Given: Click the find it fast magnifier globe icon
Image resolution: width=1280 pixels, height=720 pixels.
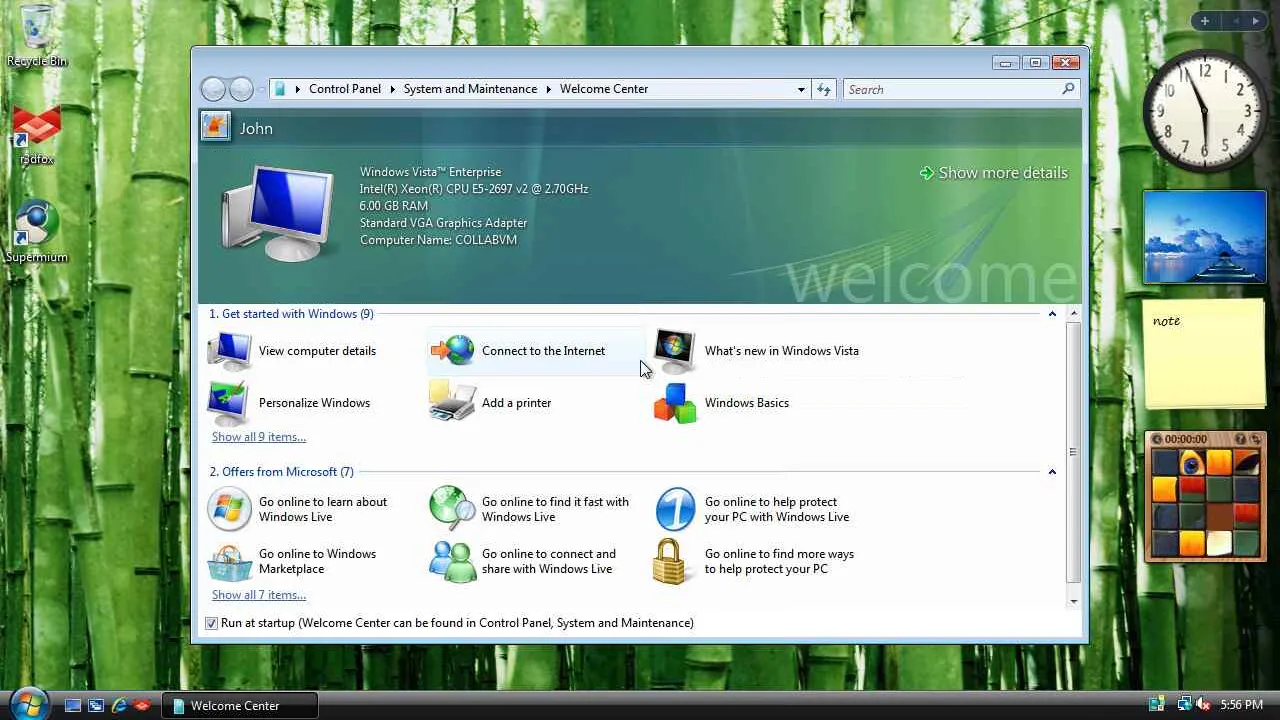Looking at the screenshot, I should (452, 509).
